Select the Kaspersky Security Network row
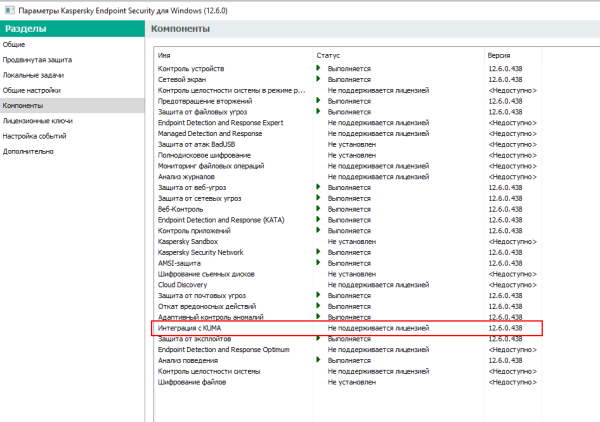This screenshot has height=422, width=600. 347,252
